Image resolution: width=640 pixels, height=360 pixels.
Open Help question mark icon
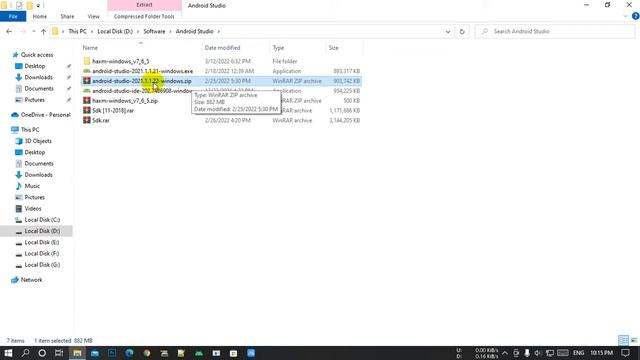point(636,16)
